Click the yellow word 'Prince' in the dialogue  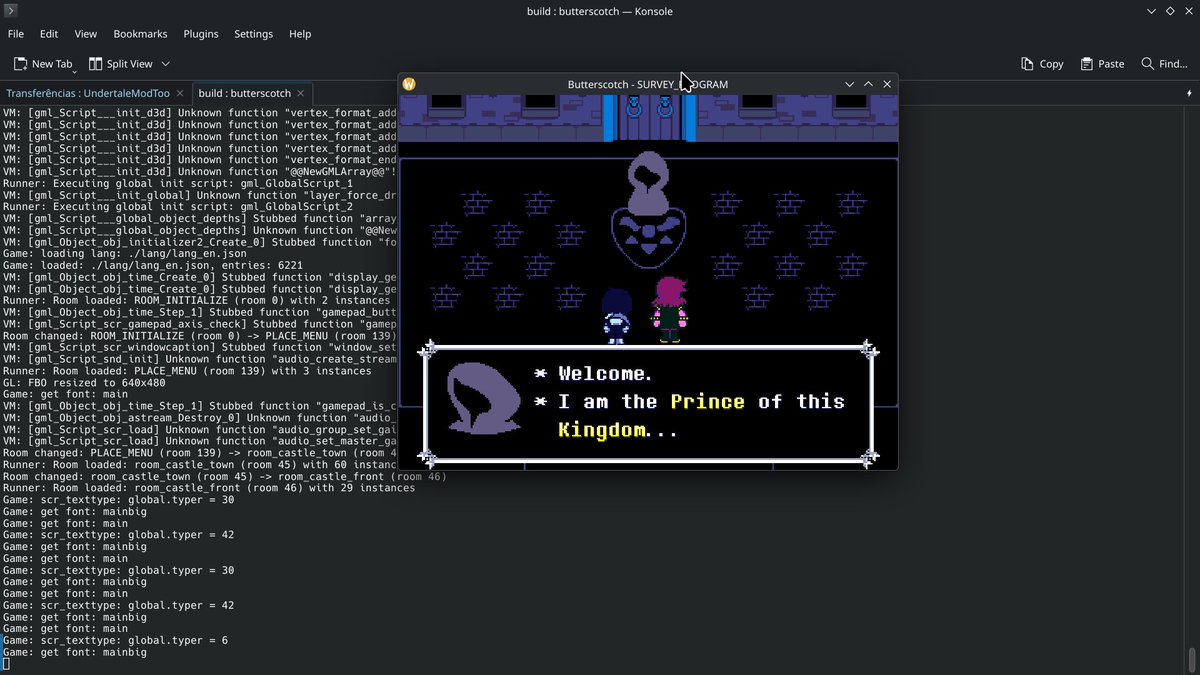point(707,402)
